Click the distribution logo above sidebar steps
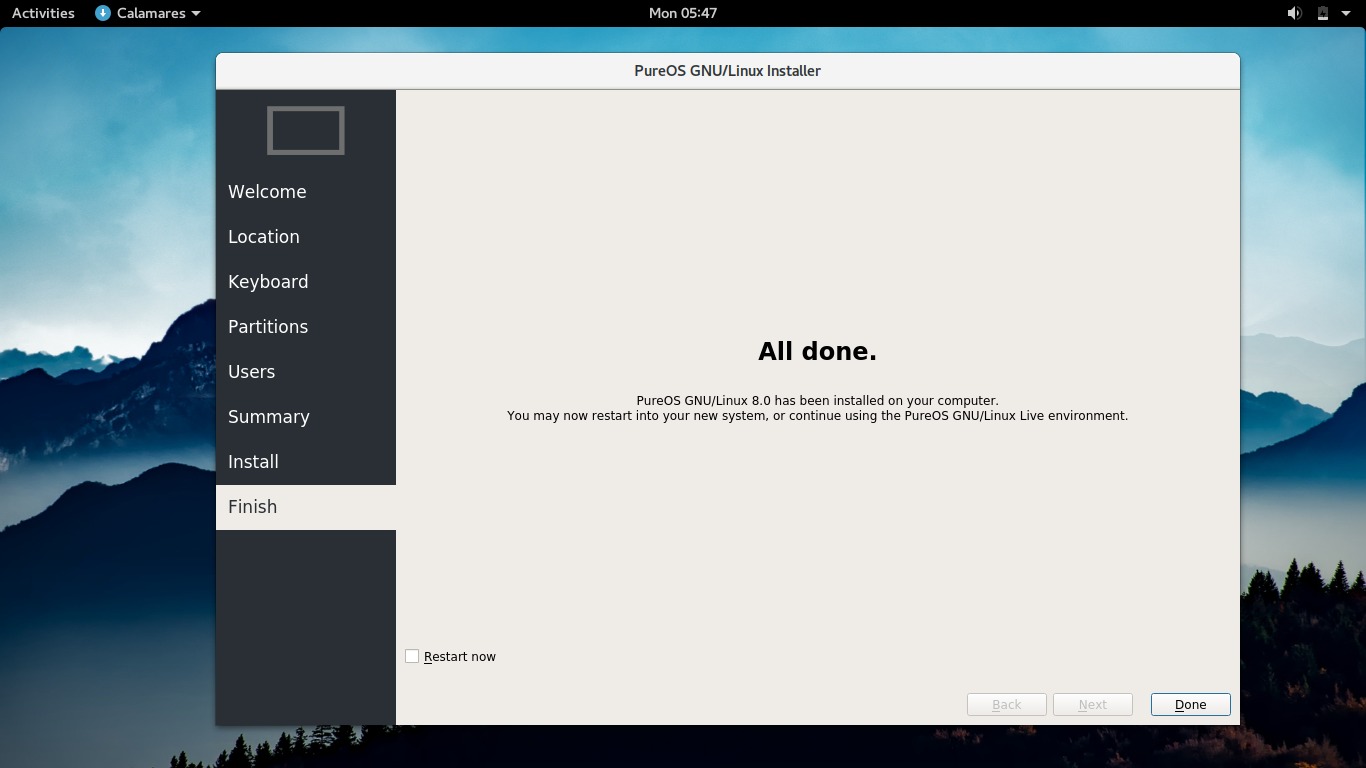This screenshot has width=1366, height=768. pyautogui.click(x=305, y=130)
